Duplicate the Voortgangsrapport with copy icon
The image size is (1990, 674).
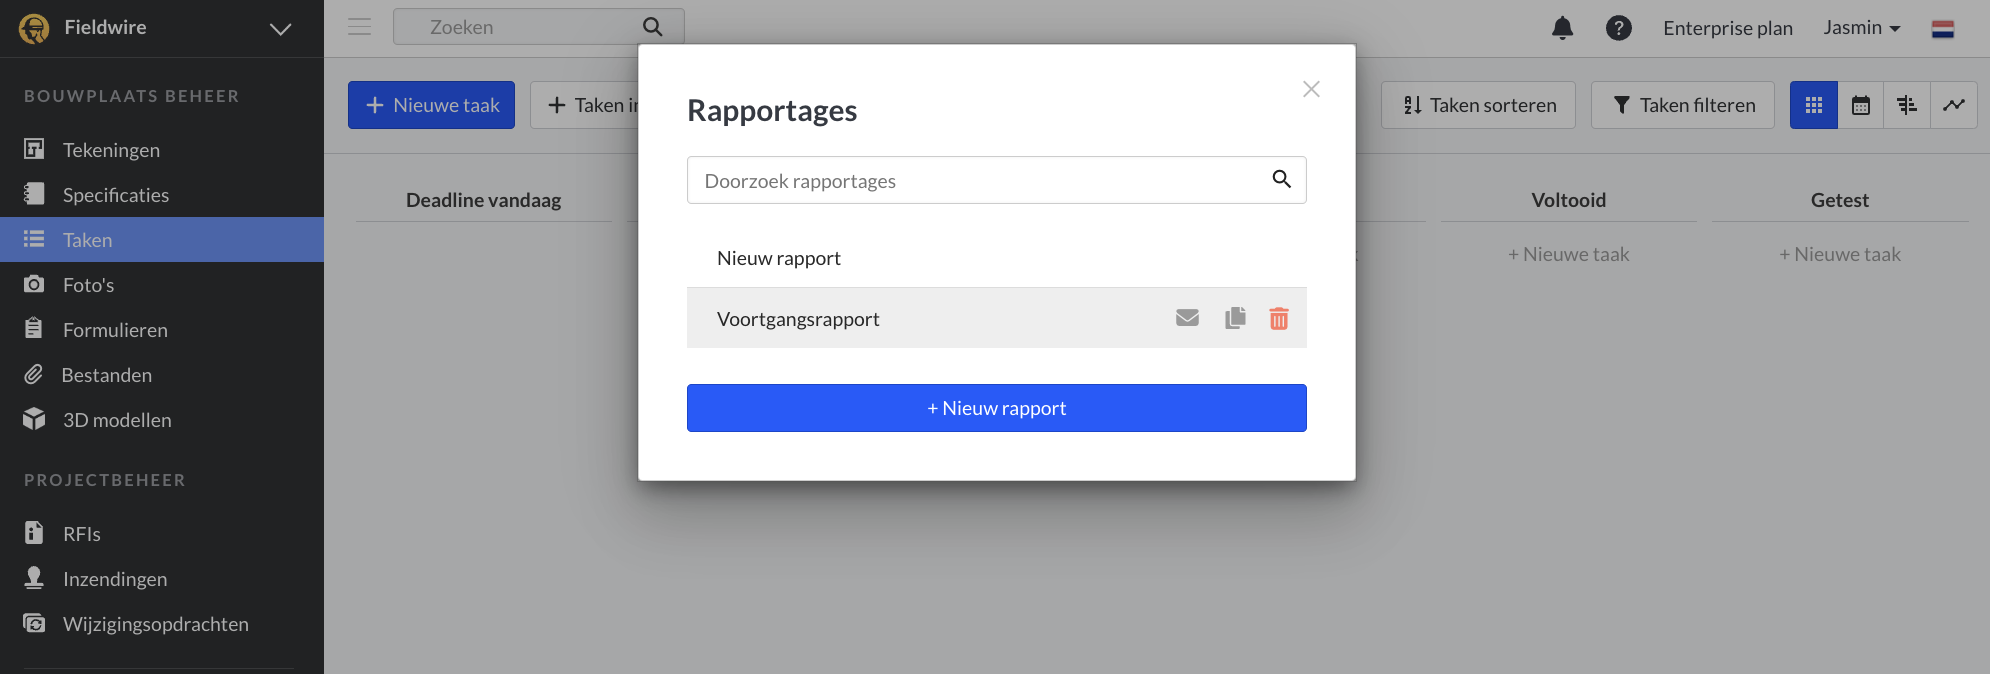click(x=1235, y=318)
